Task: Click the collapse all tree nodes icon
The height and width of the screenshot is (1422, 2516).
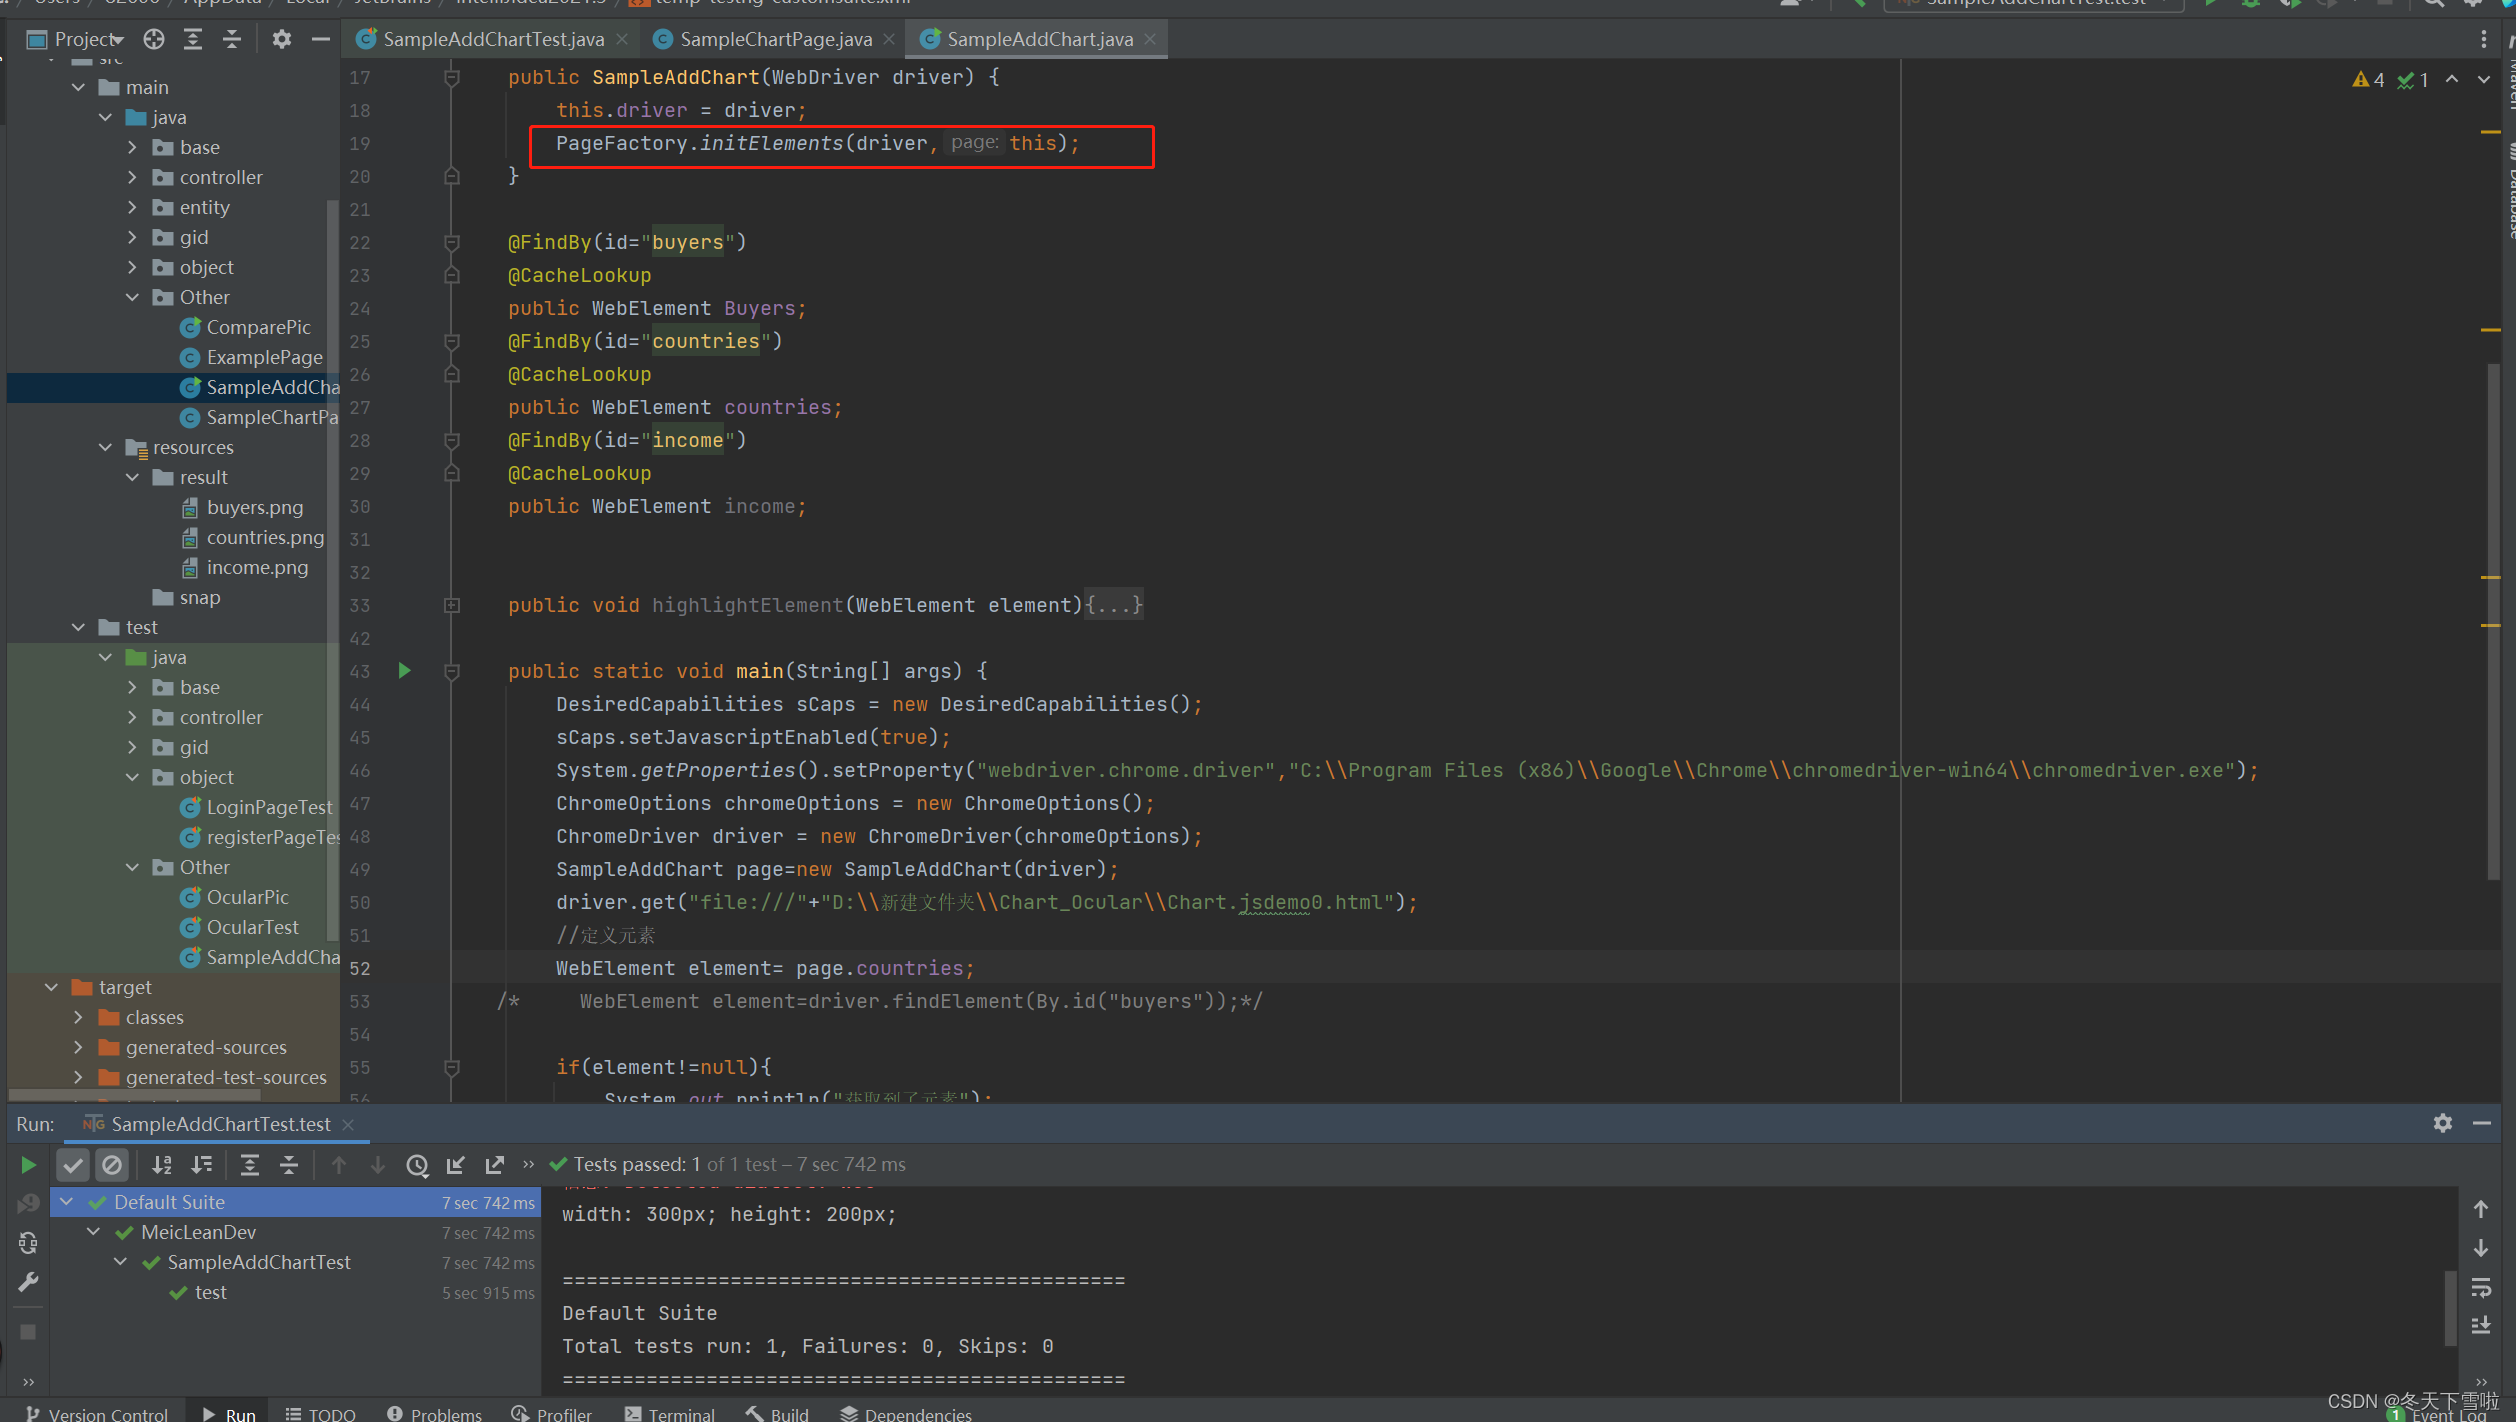Action: pyautogui.click(x=230, y=41)
